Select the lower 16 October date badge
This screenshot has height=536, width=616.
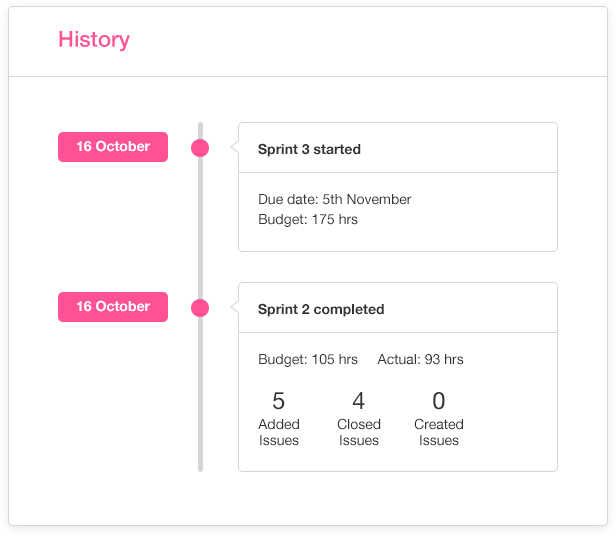coord(113,307)
